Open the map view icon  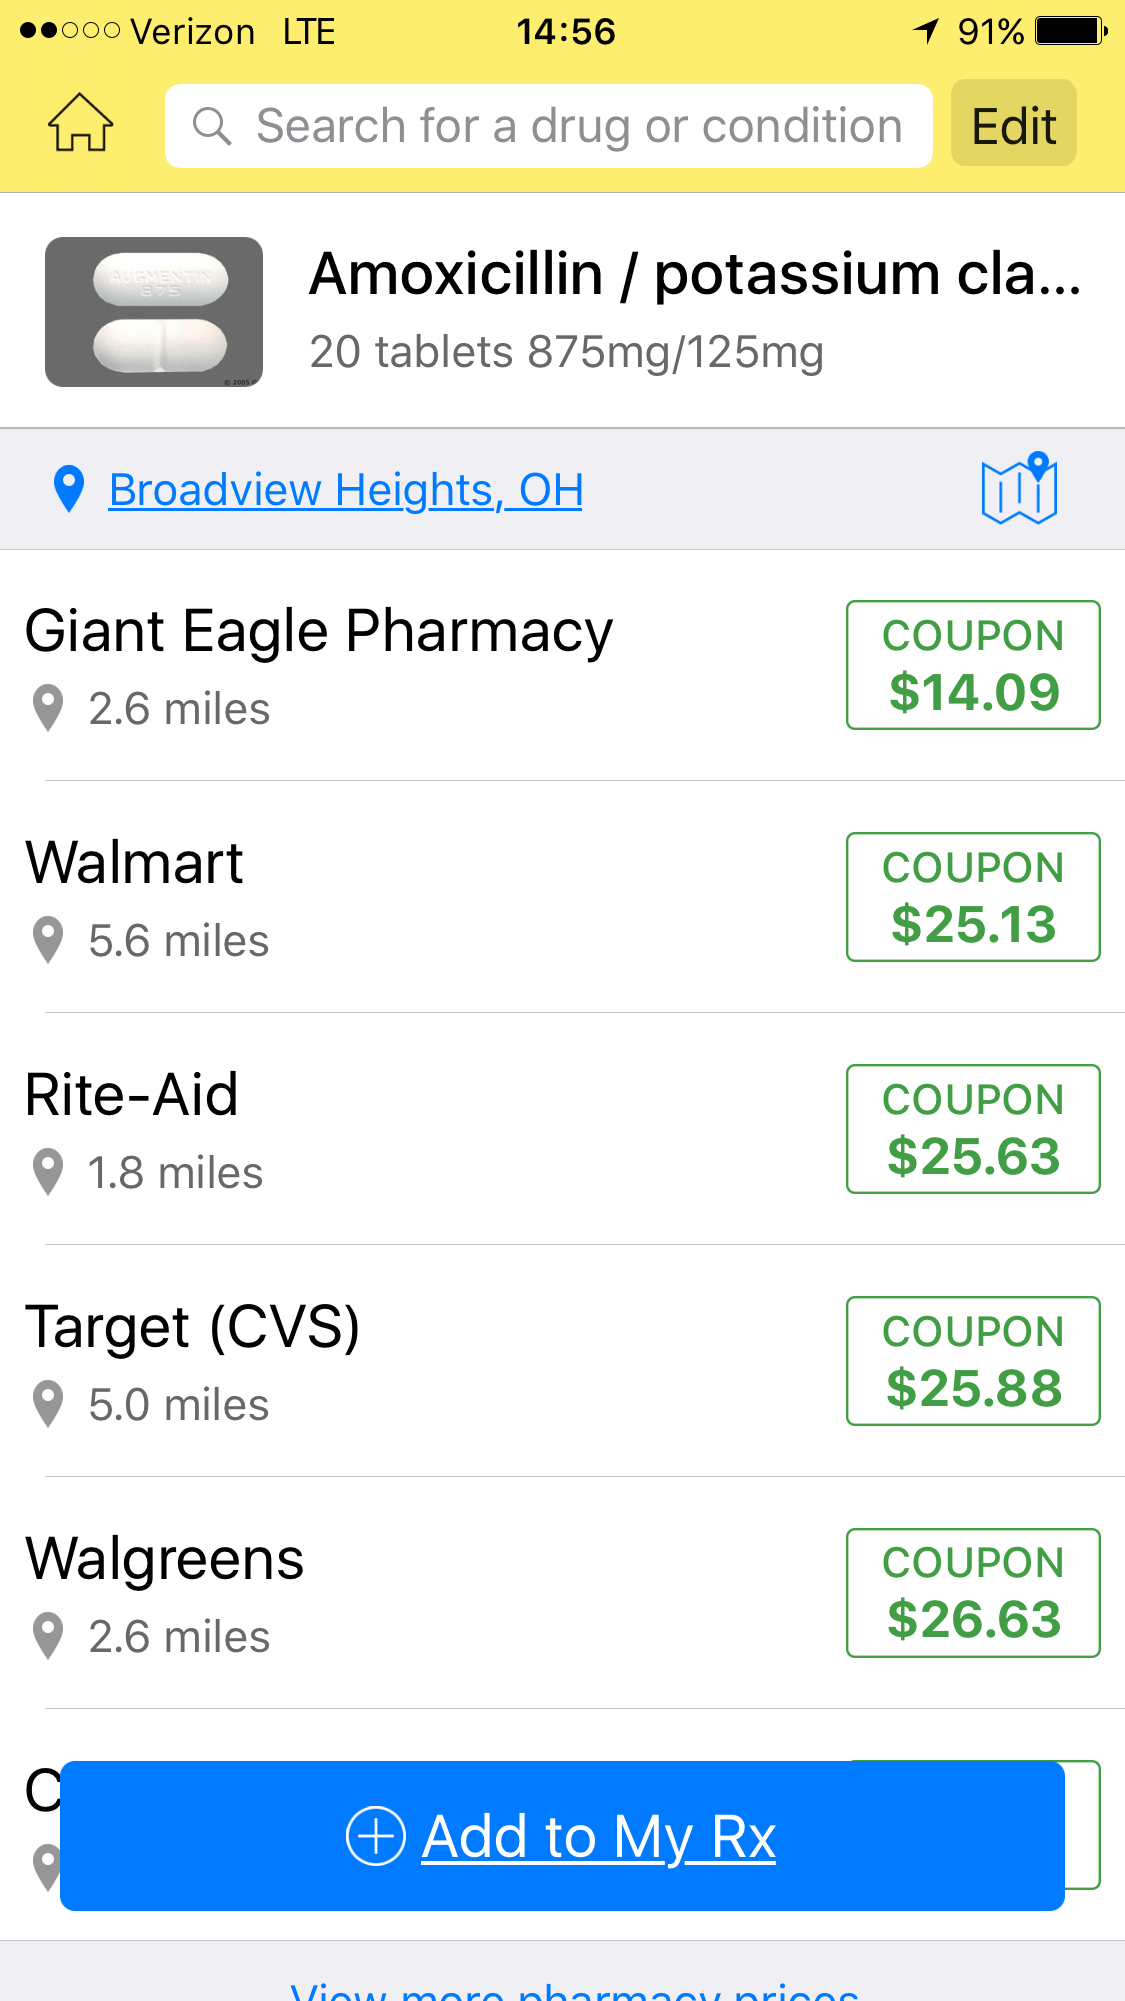(x=1019, y=489)
